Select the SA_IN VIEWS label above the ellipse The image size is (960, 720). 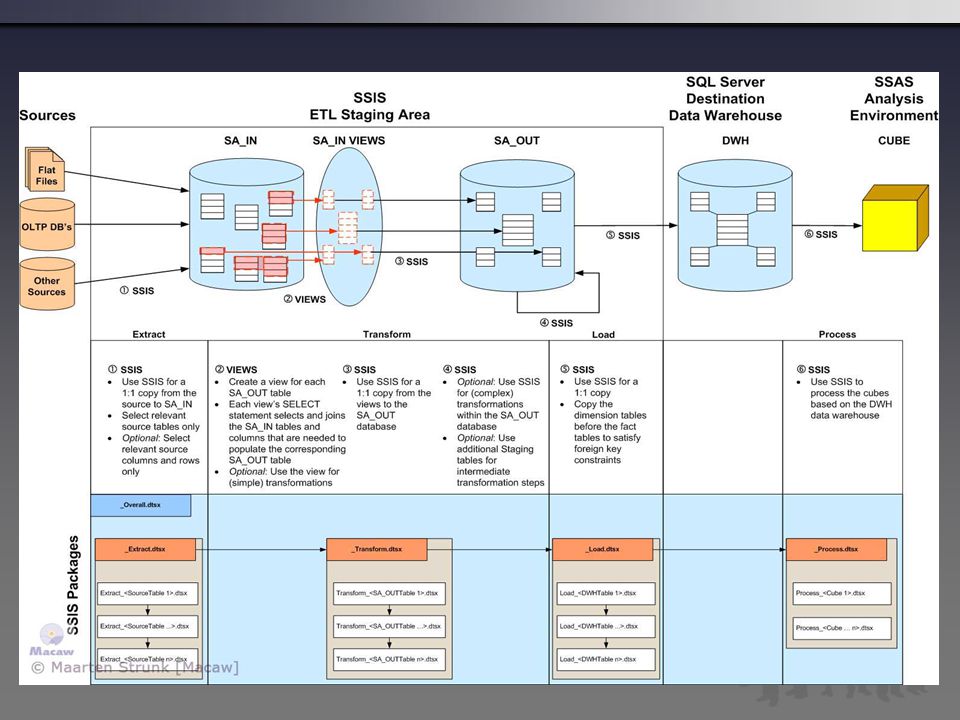(x=349, y=141)
